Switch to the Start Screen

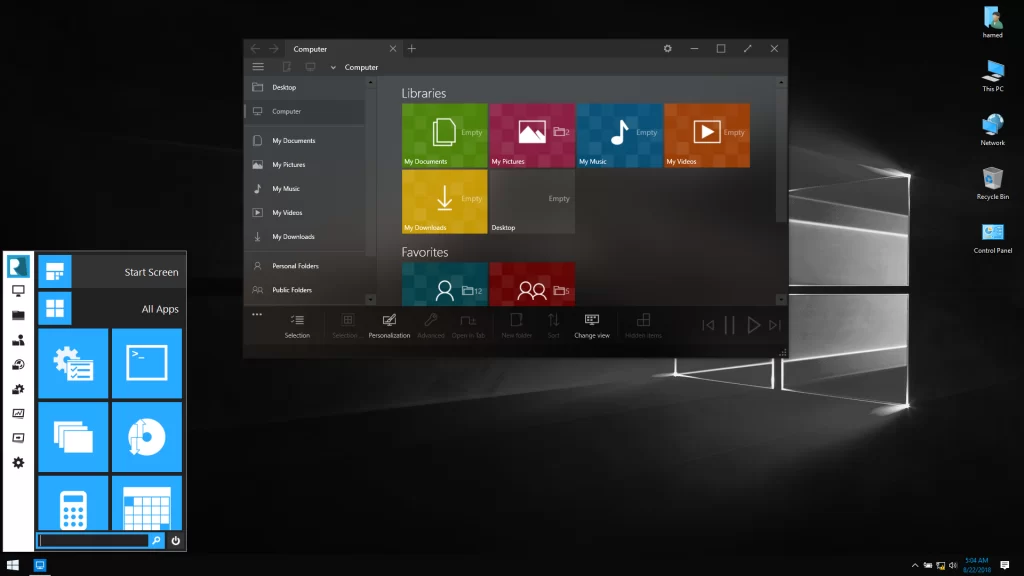pos(112,272)
